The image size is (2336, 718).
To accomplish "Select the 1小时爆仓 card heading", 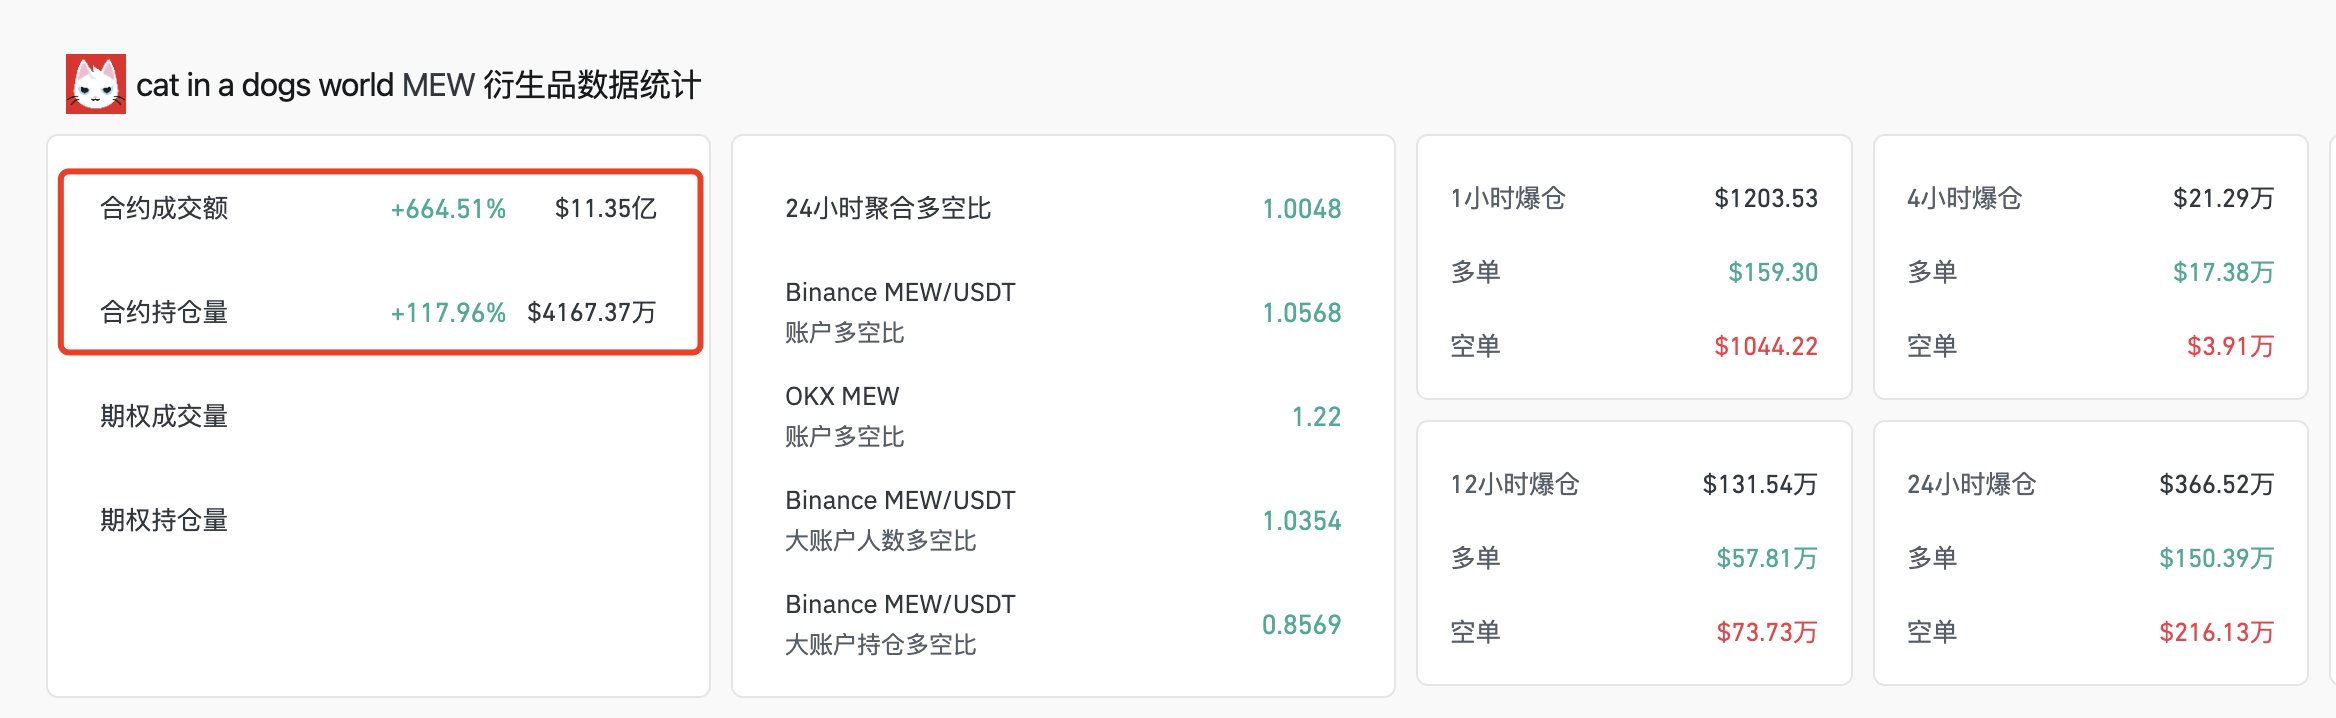I will coord(1508,198).
